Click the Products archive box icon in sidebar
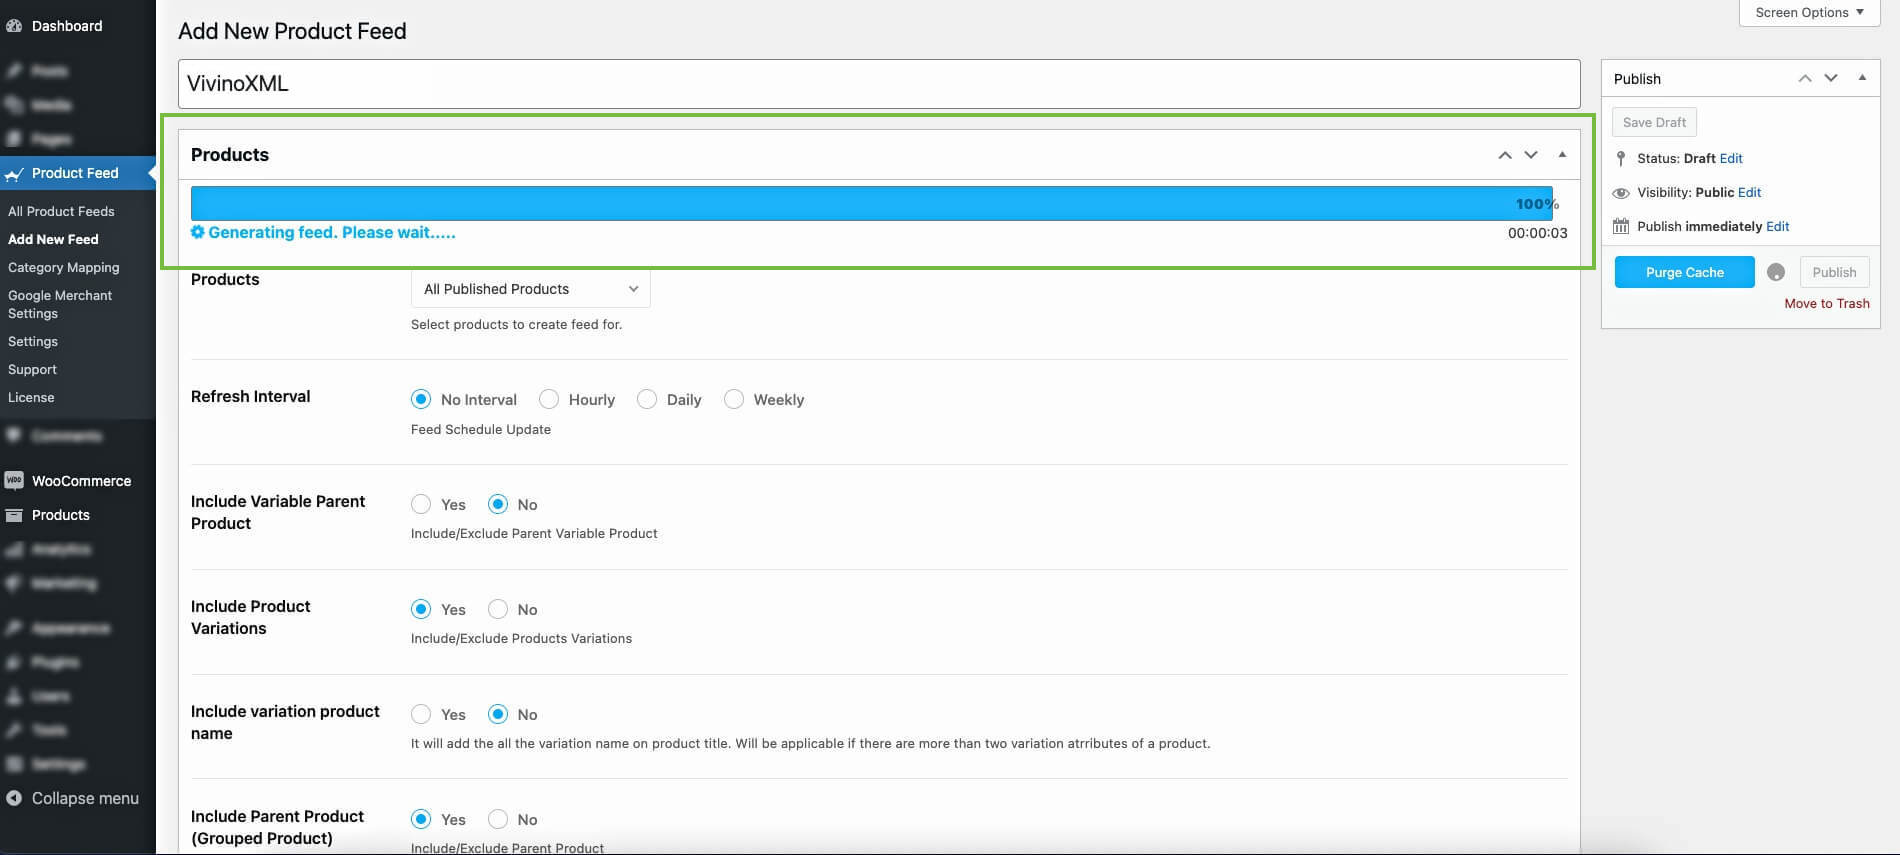1900x855 pixels. (14, 515)
